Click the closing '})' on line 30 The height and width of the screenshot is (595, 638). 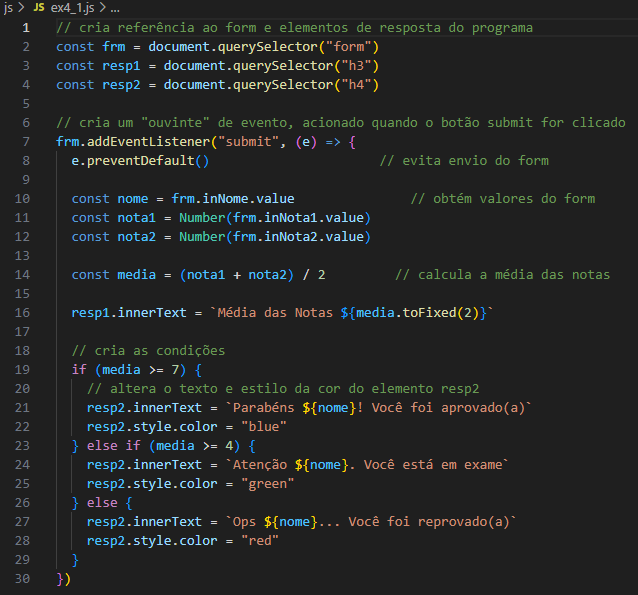[64, 579]
